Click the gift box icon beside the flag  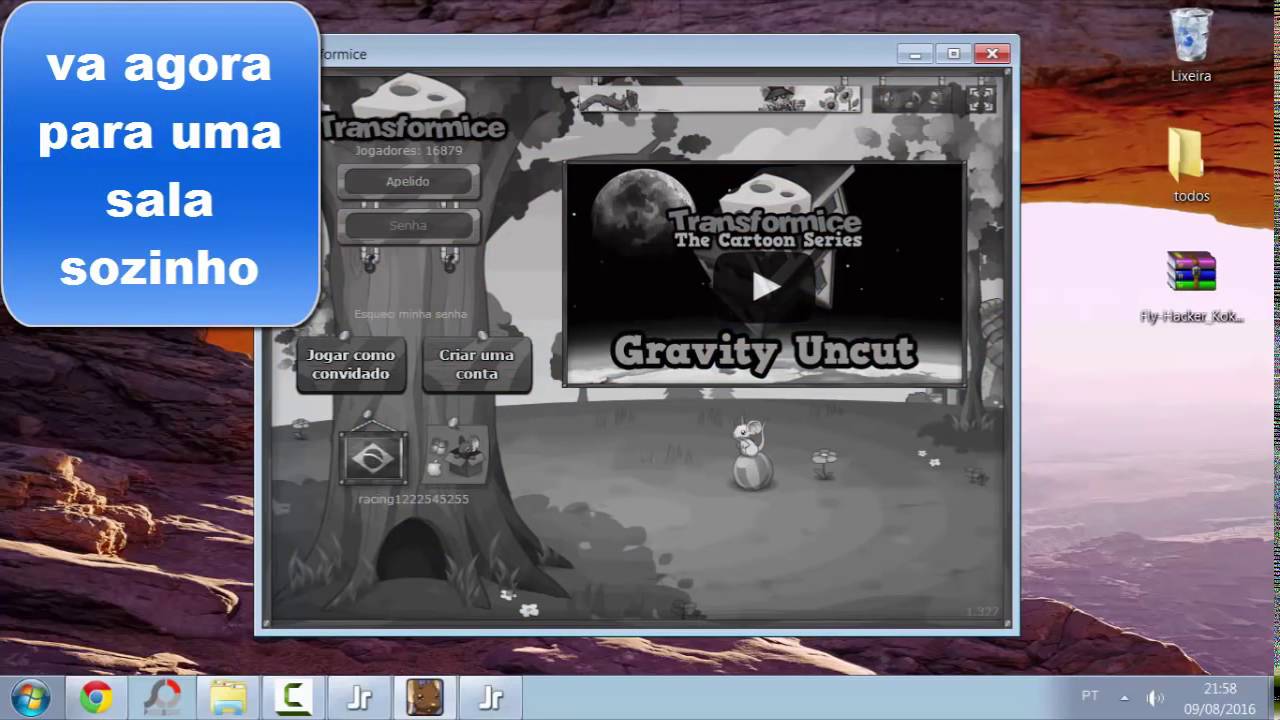pos(457,456)
